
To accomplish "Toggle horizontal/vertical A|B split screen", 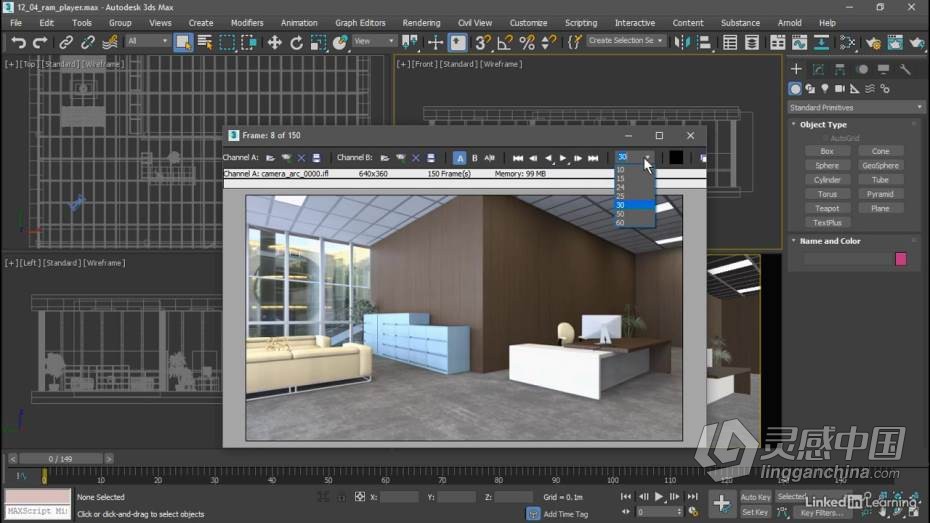I will [x=489, y=158].
